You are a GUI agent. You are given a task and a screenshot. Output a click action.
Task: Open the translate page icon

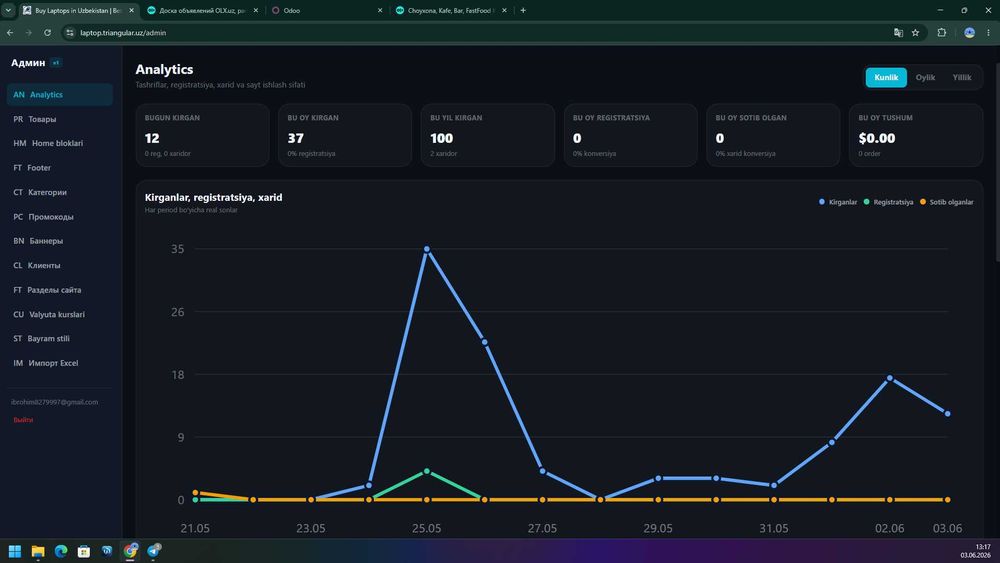pos(898,33)
